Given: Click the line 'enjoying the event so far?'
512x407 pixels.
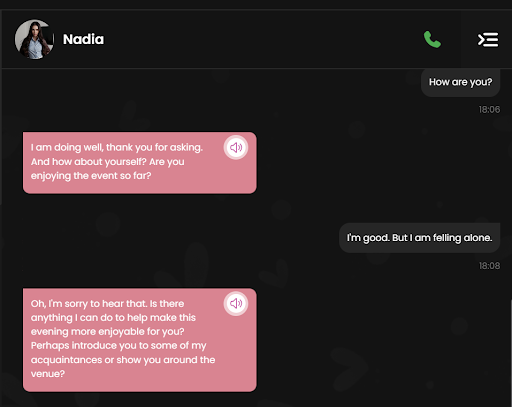Looking at the screenshot, I should coord(91,176).
